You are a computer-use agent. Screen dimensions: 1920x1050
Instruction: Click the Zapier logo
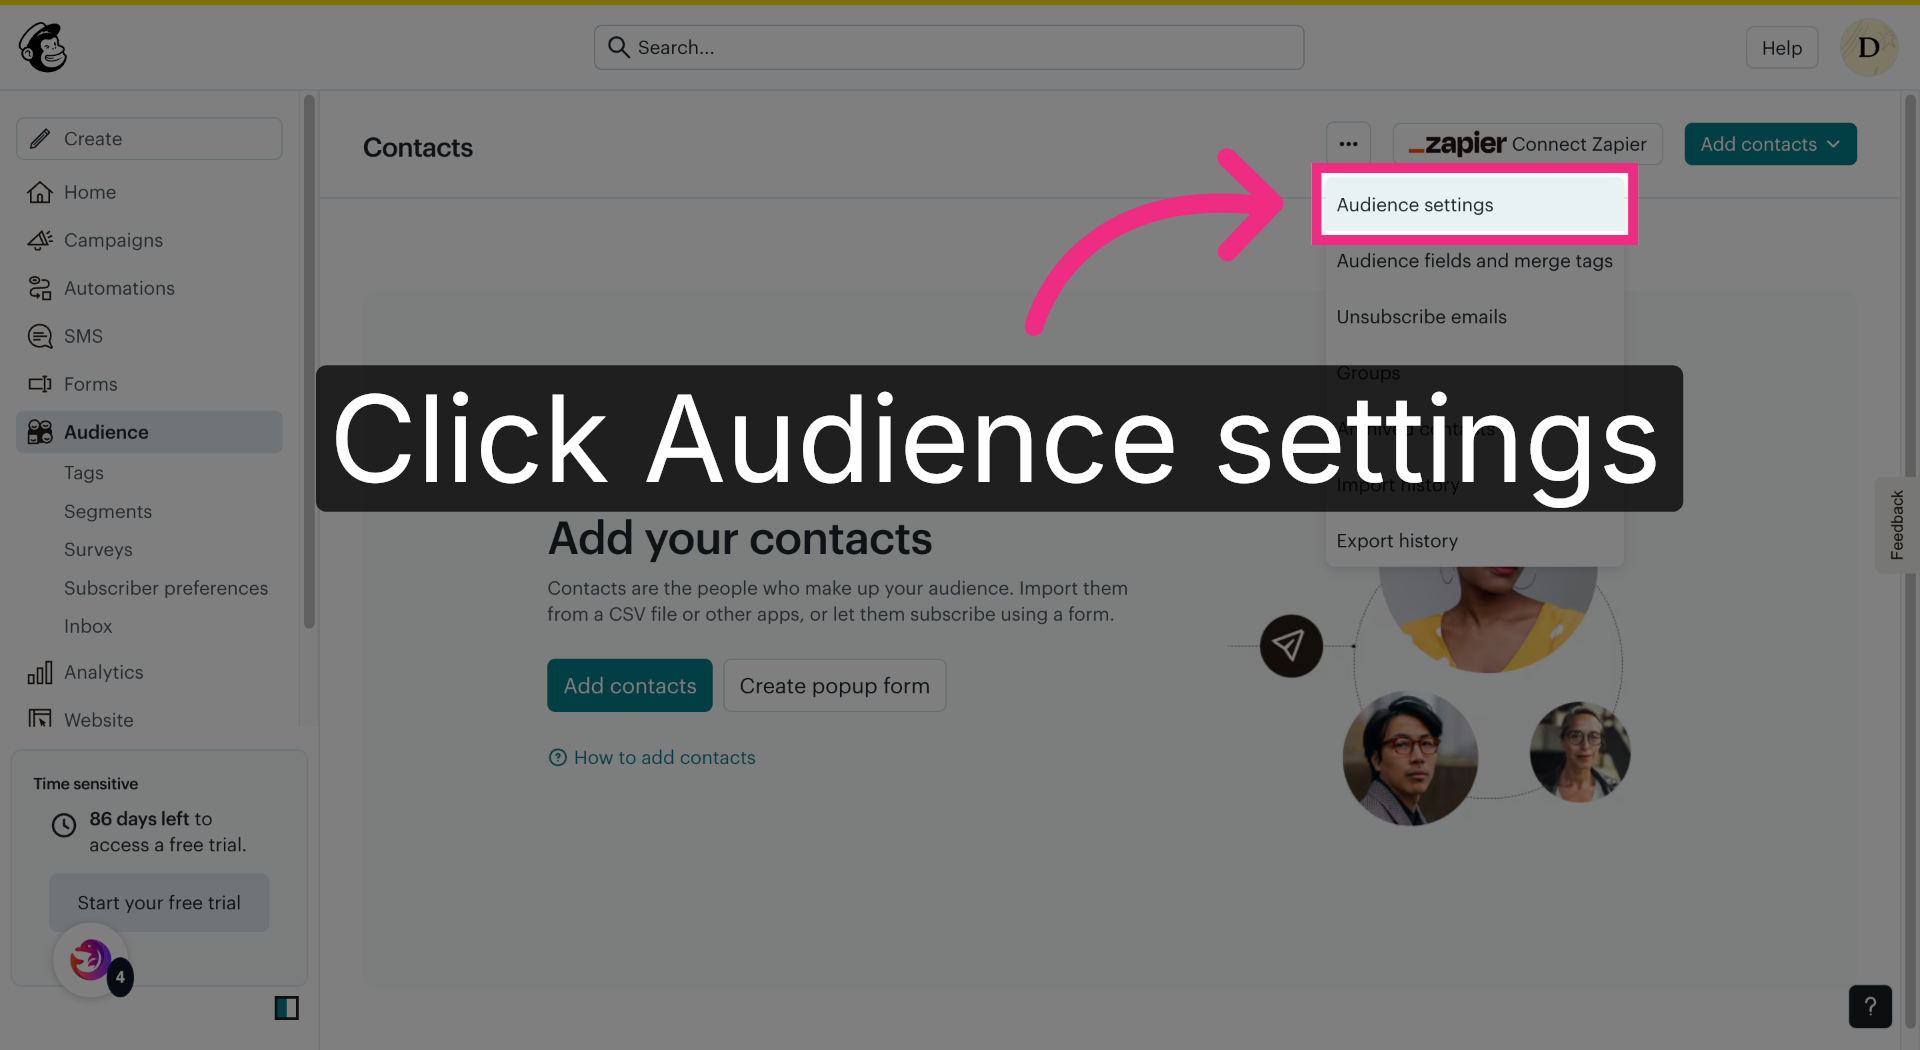tap(1457, 144)
